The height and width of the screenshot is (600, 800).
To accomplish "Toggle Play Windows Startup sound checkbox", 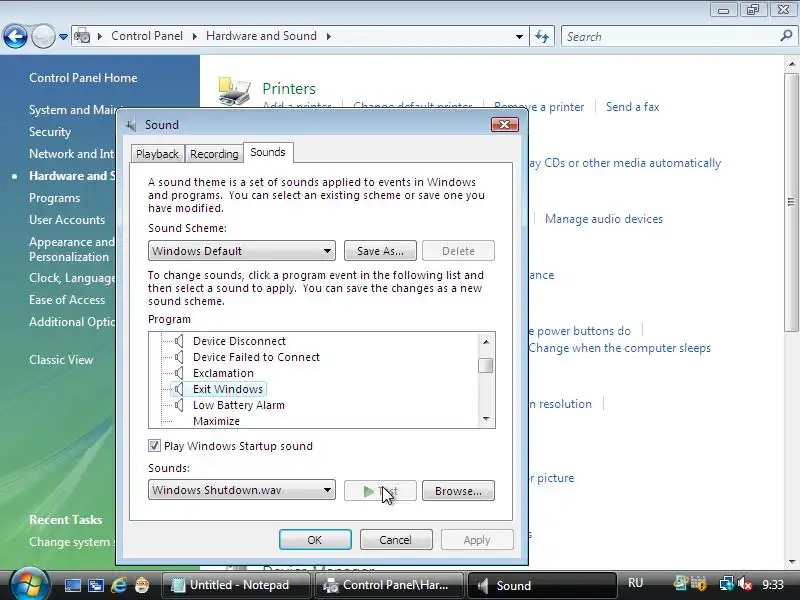I will pyautogui.click(x=154, y=445).
